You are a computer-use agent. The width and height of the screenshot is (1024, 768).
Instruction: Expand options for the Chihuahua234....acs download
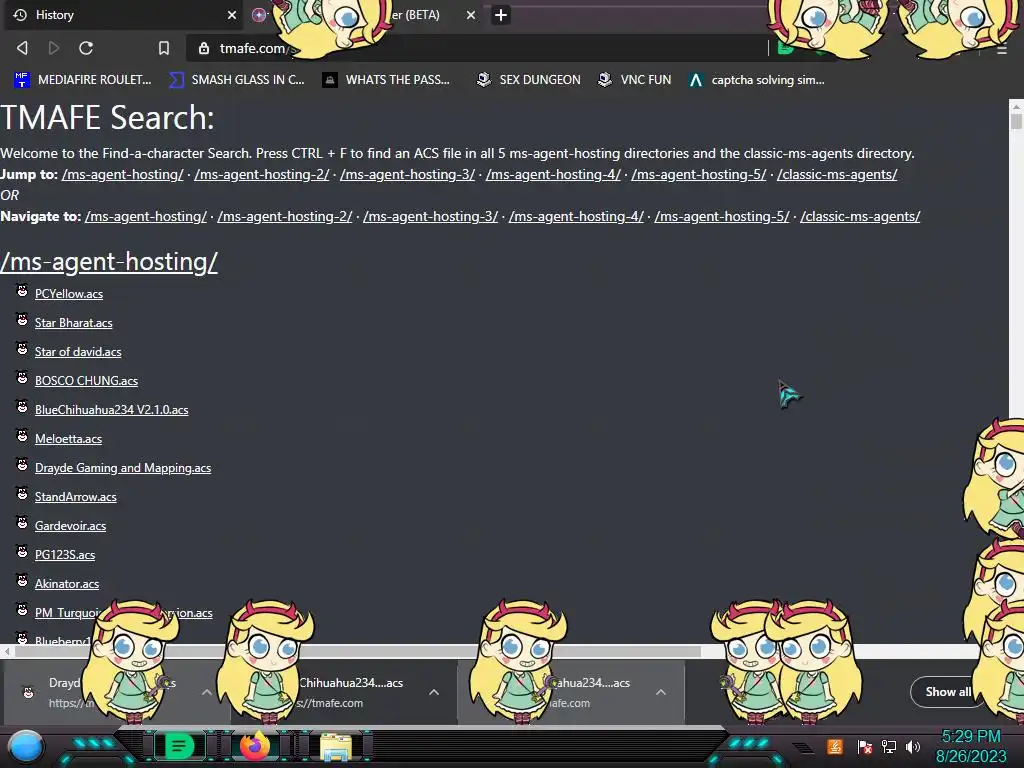[x=434, y=692]
